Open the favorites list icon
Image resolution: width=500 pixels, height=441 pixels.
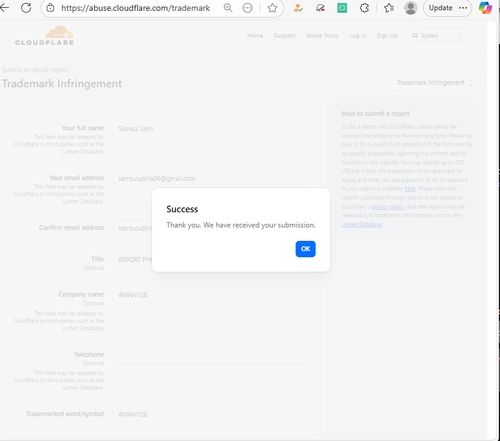click(389, 8)
